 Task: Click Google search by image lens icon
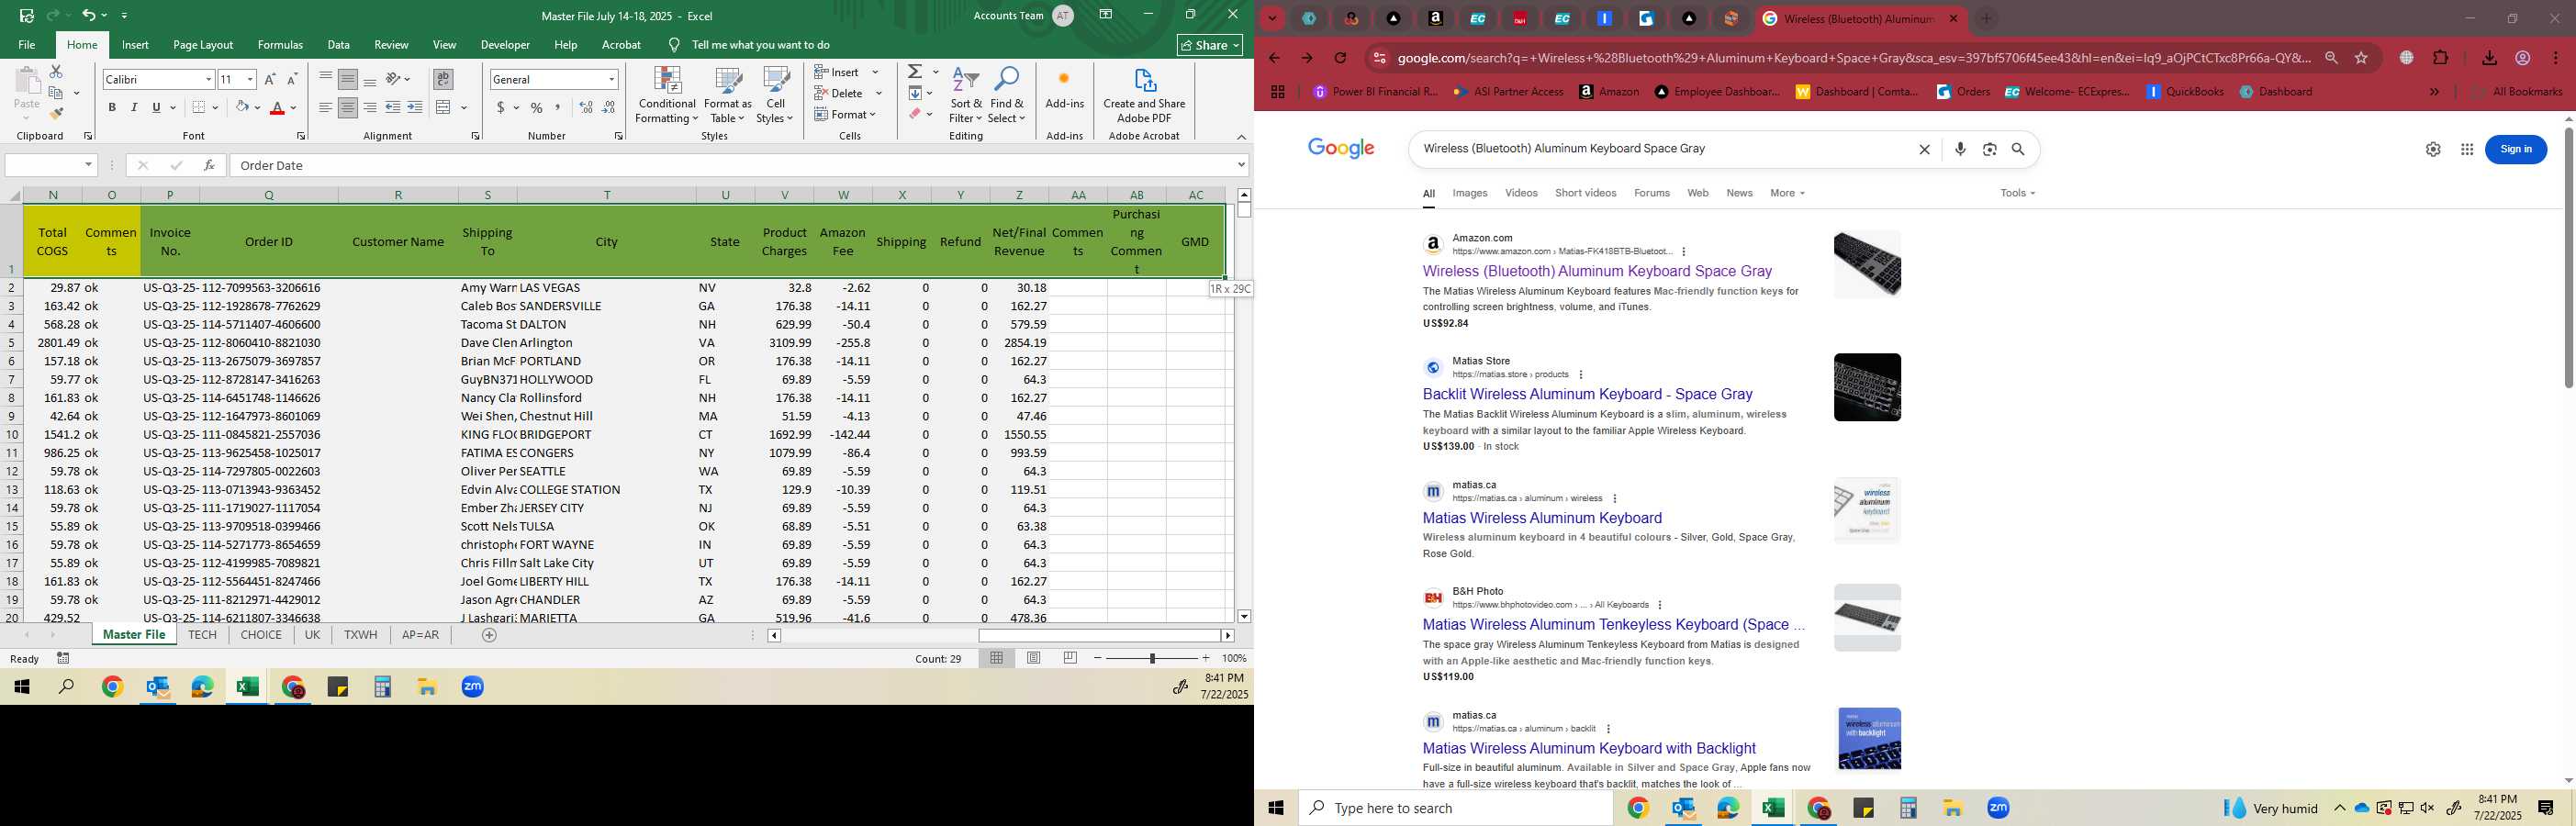1990,149
